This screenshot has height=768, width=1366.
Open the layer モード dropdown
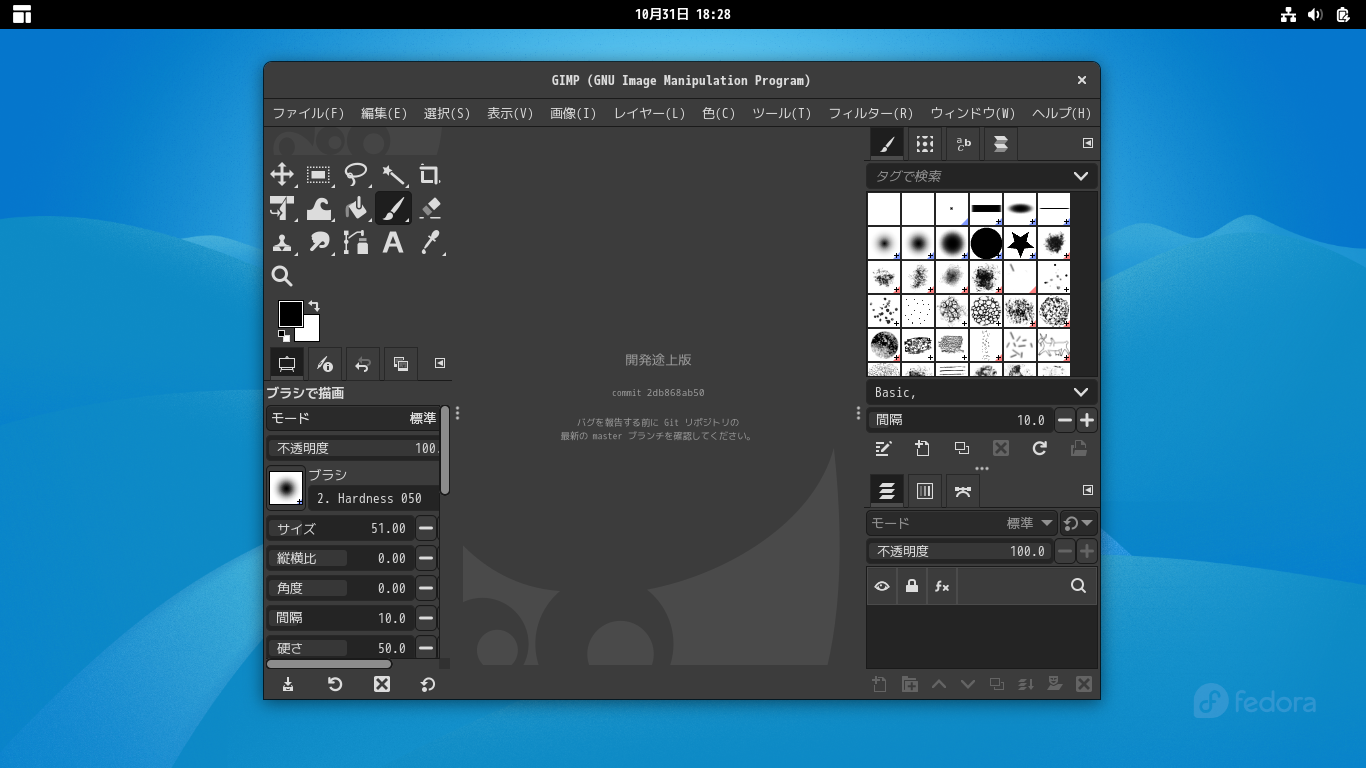coord(962,523)
